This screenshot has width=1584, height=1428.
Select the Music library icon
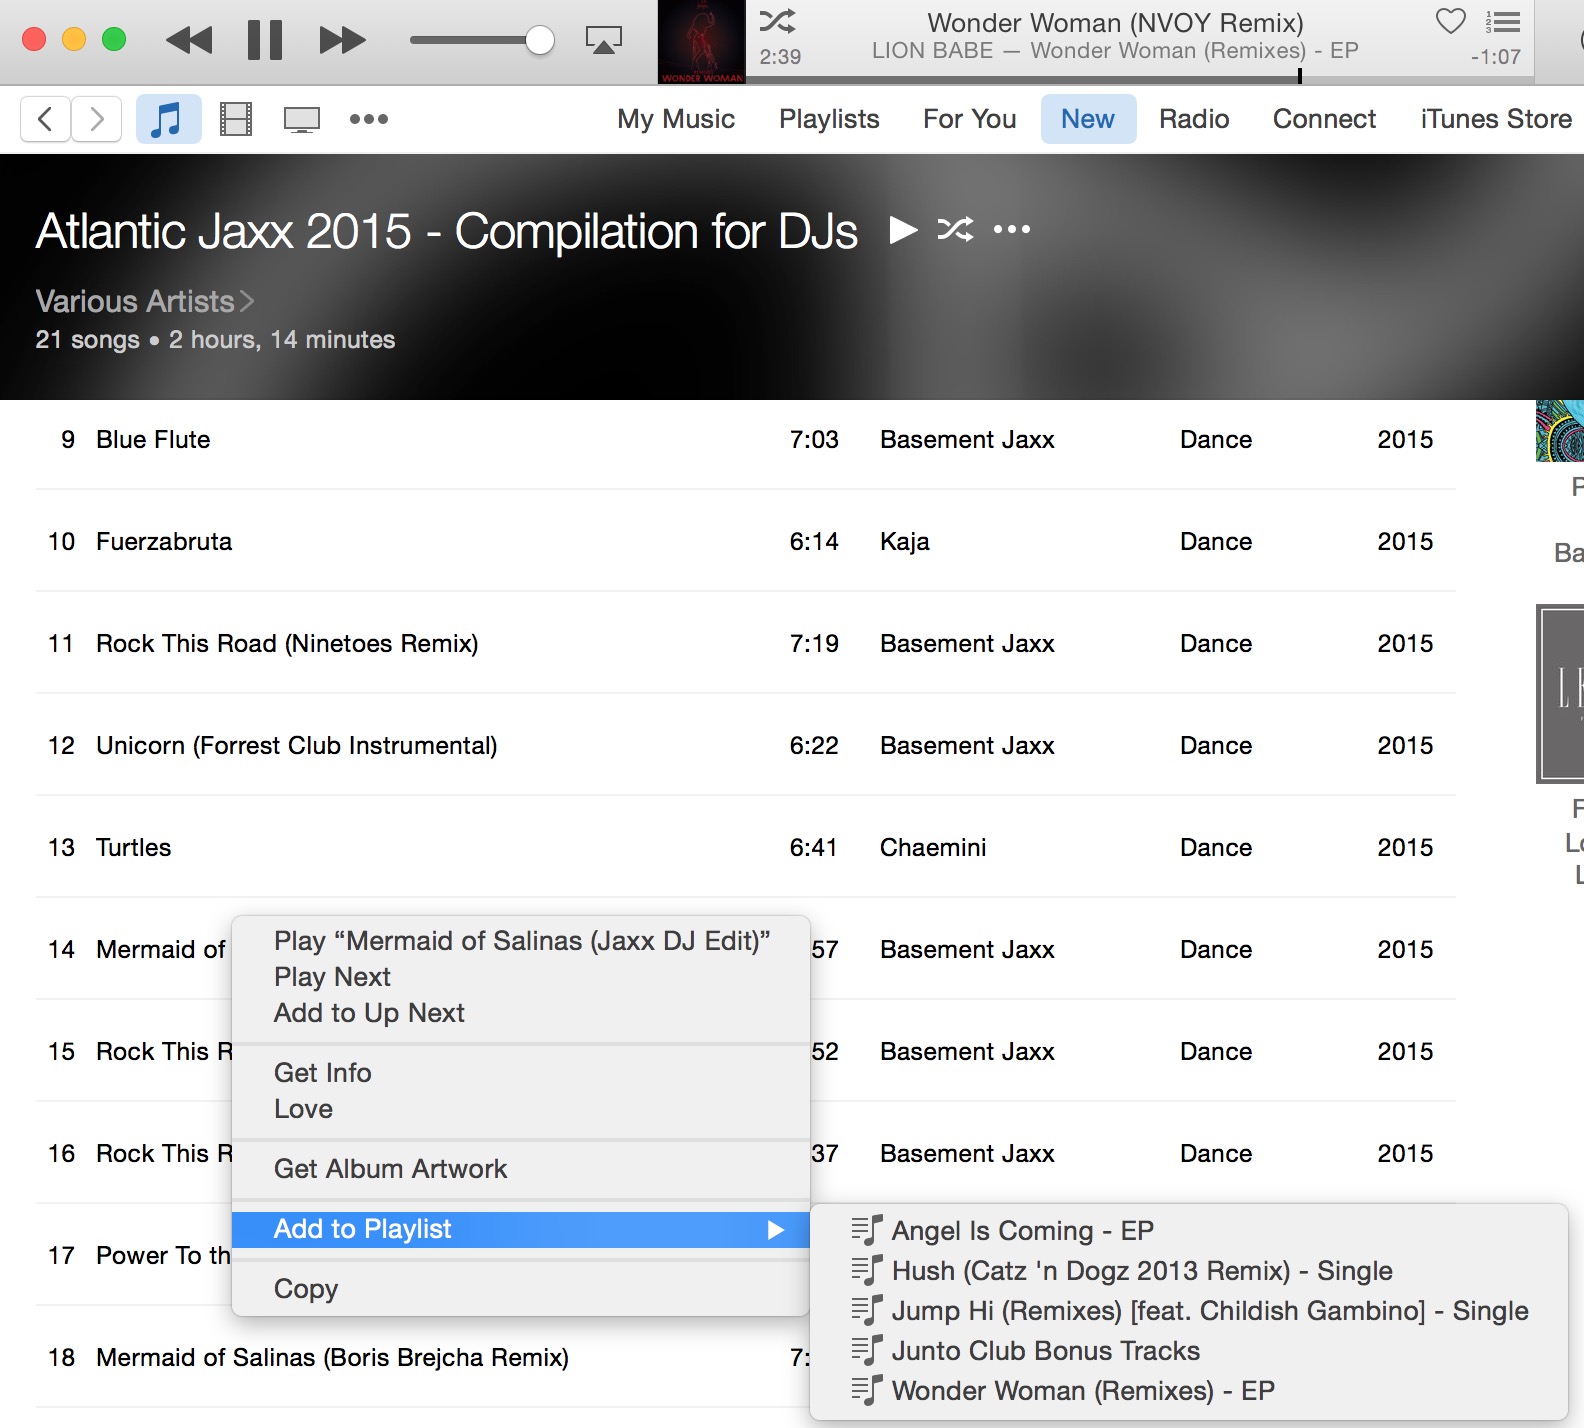pos(168,119)
